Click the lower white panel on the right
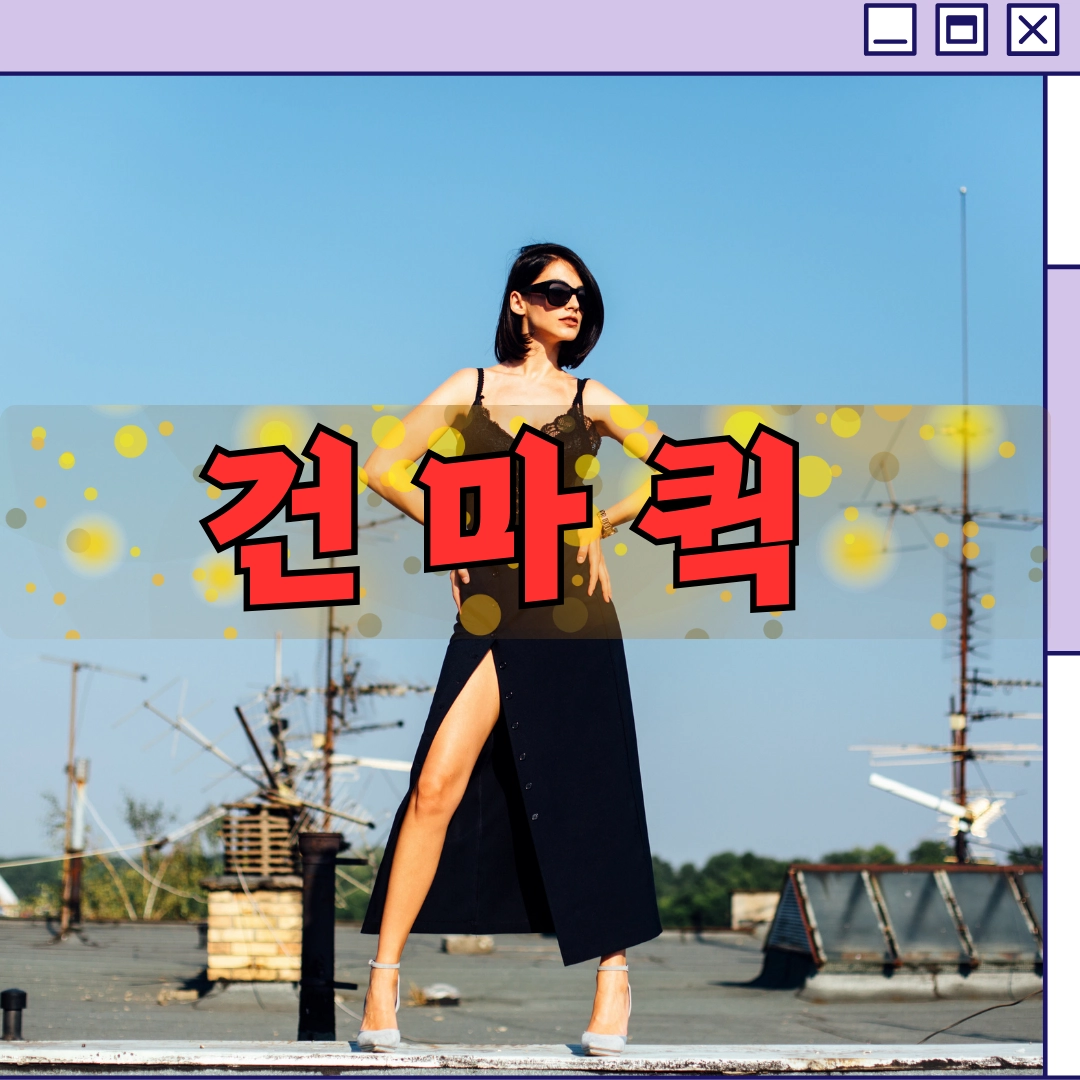Image resolution: width=1080 pixels, height=1080 pixels. (x=1063, y=866)
